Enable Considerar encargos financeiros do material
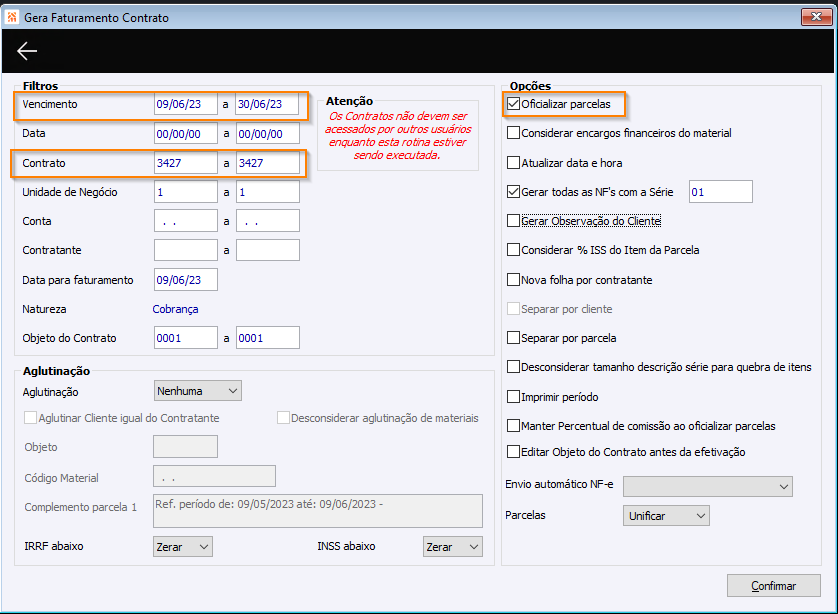Screen dimensions: 838x614 [513, 133]
